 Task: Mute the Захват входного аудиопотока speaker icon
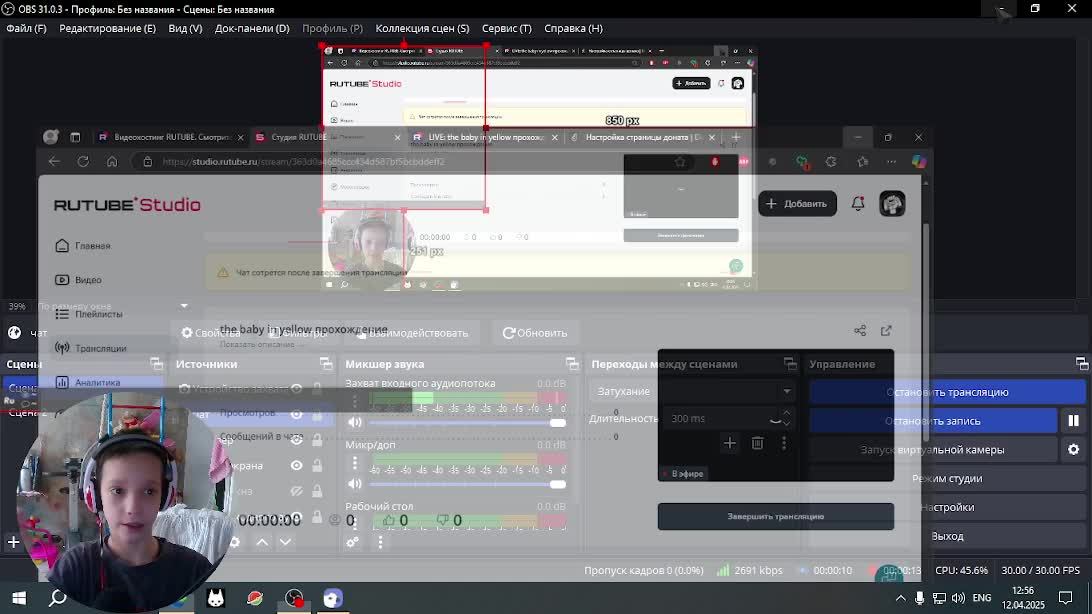point(355,422)
